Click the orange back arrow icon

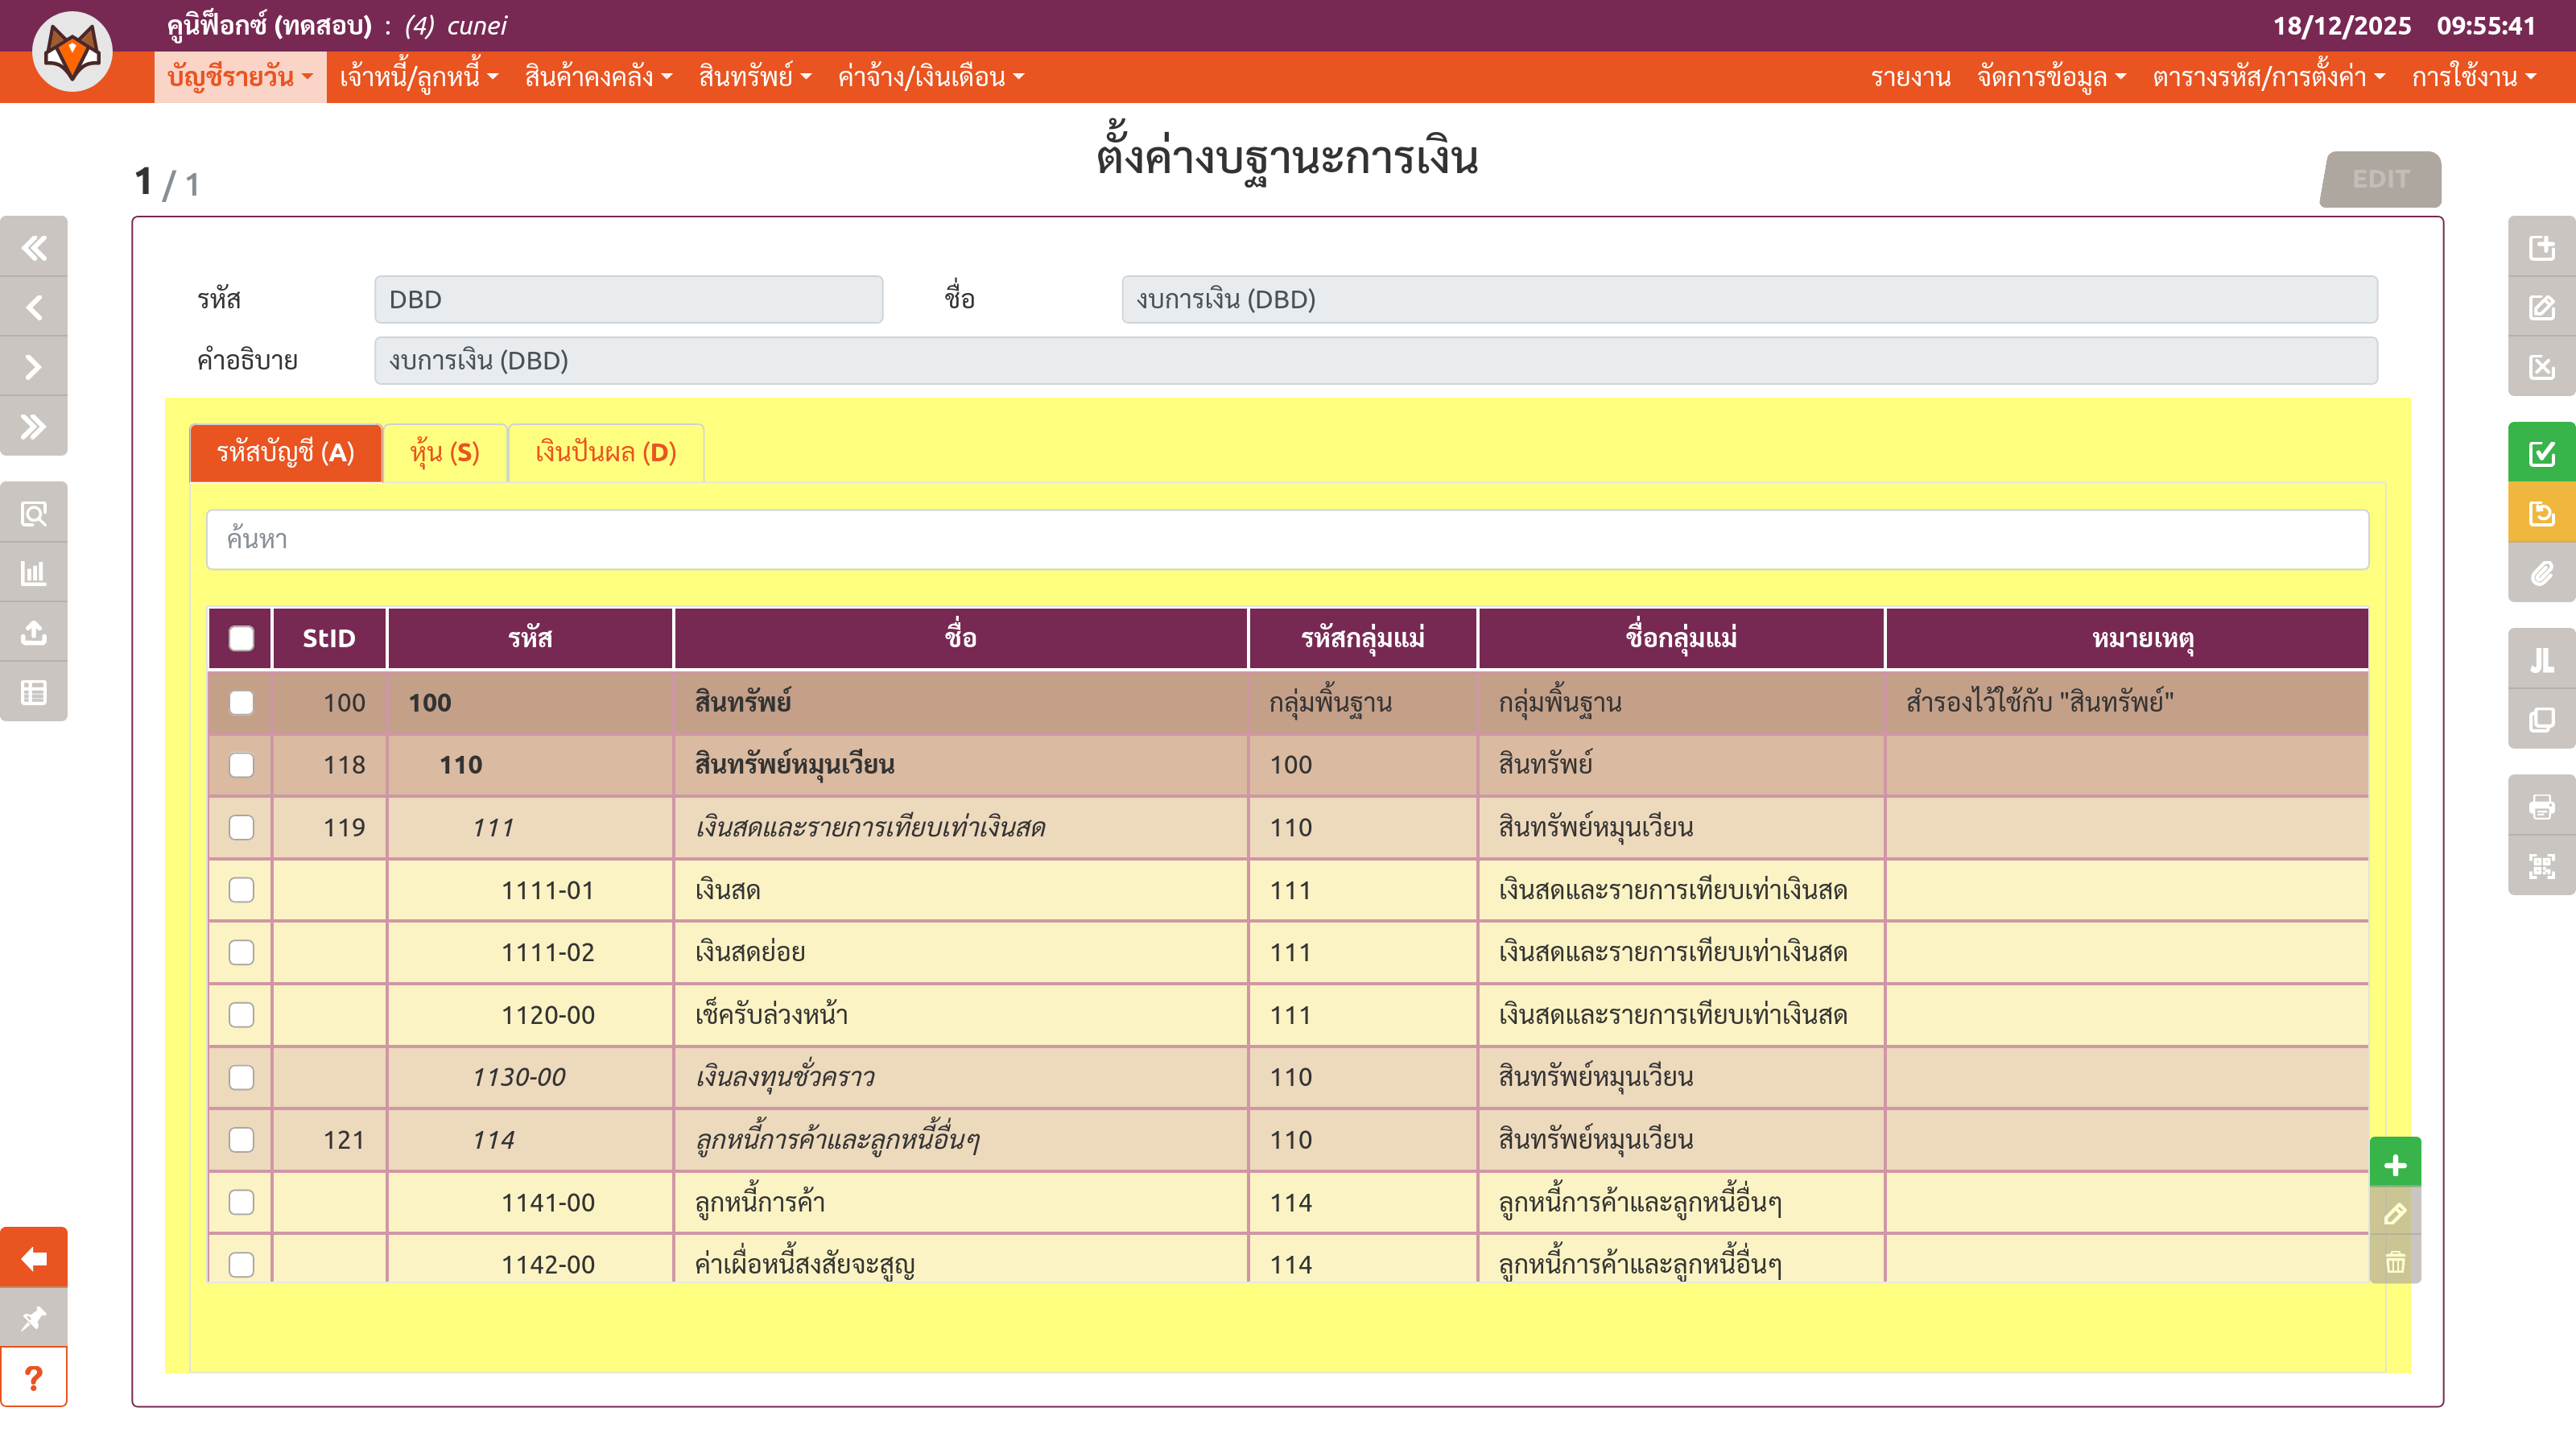[x=33, y=1258]
